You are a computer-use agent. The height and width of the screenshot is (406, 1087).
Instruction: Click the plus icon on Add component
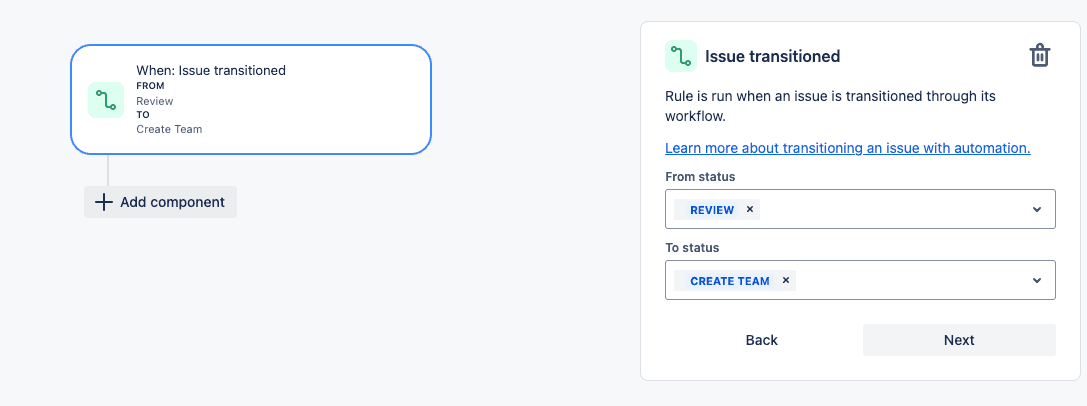point(103,202)
